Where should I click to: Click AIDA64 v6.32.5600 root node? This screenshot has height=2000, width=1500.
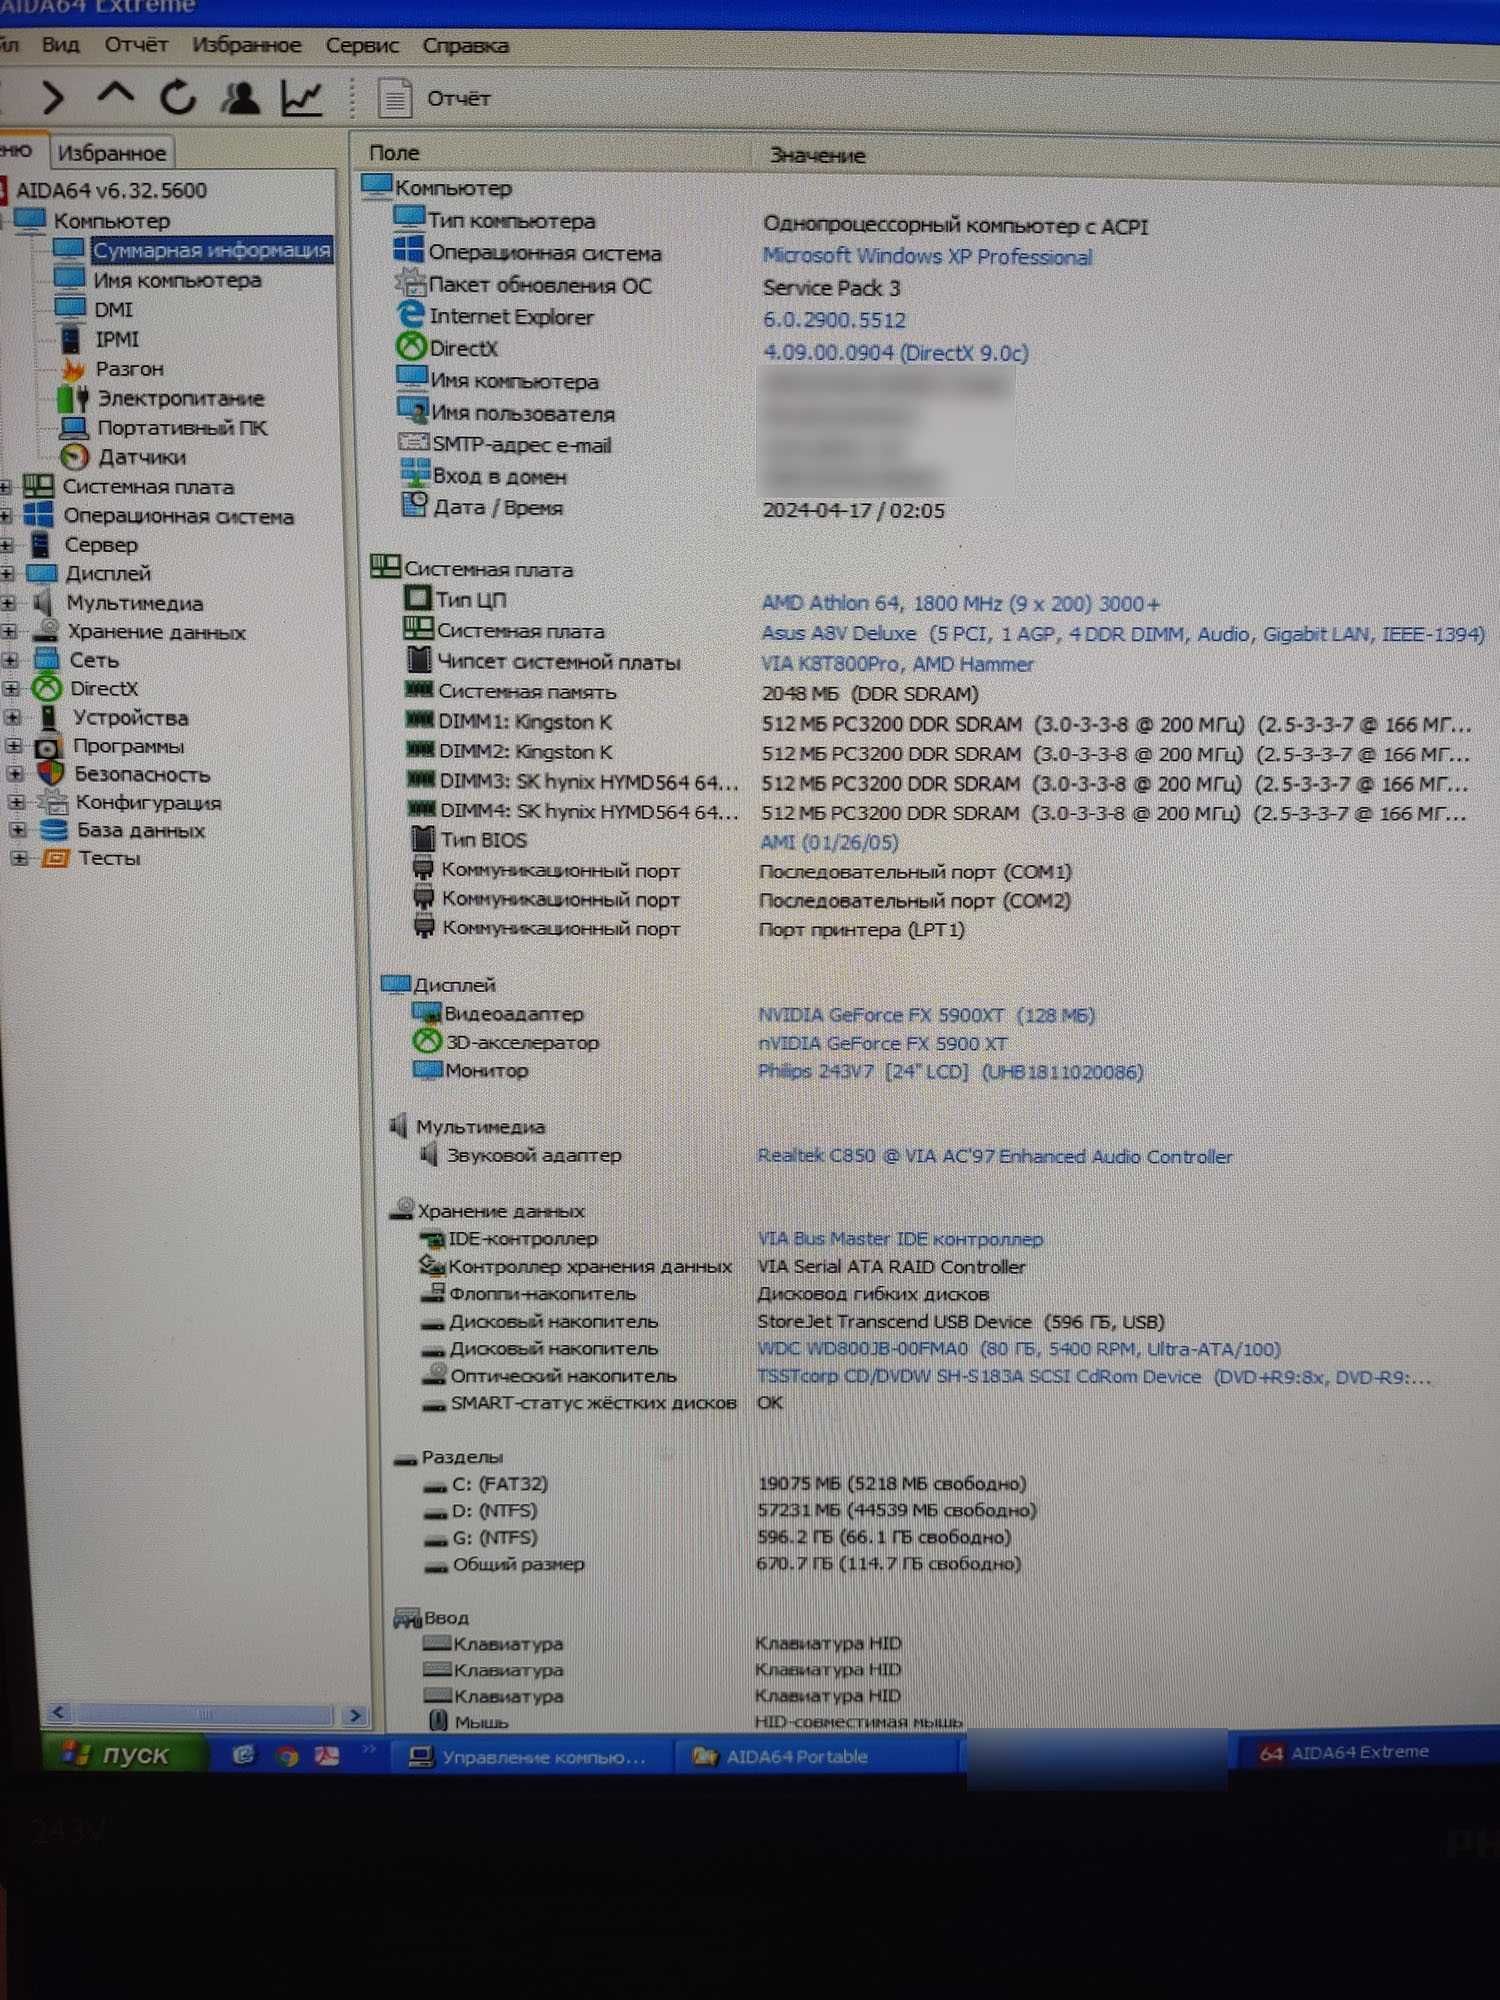point(111,190)
